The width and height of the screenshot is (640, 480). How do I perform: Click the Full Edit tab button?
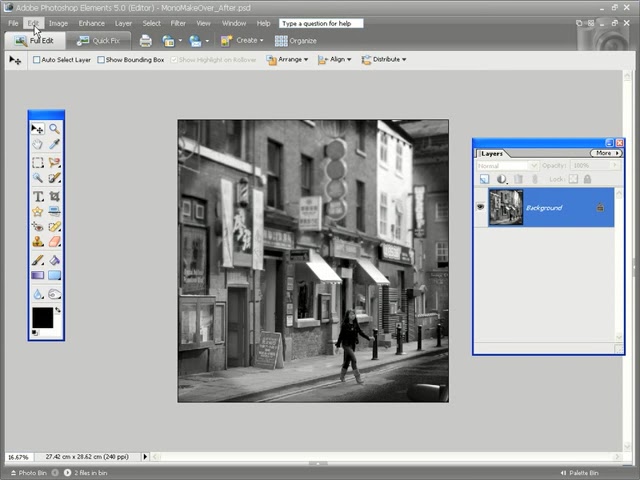pyautogui.click(x=34, y=41)
